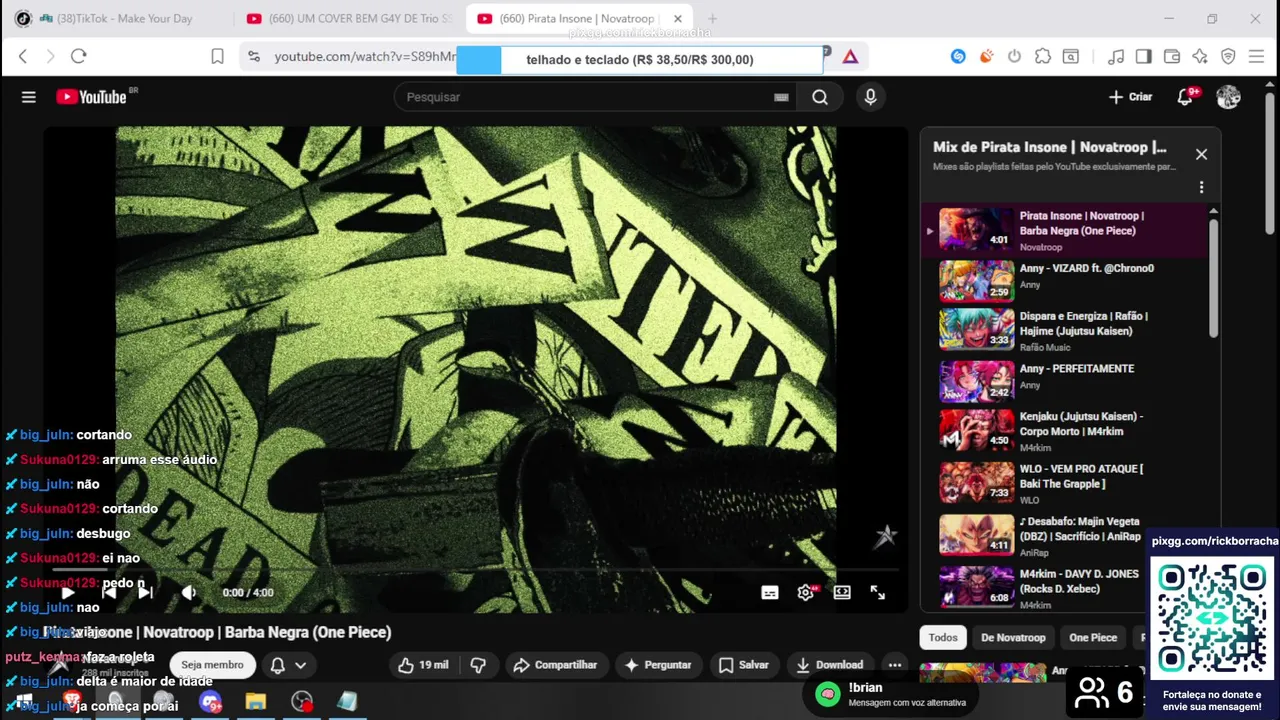
Task: Switch to UM COVER BEM G4Y tab
Action: coord(349,18)
